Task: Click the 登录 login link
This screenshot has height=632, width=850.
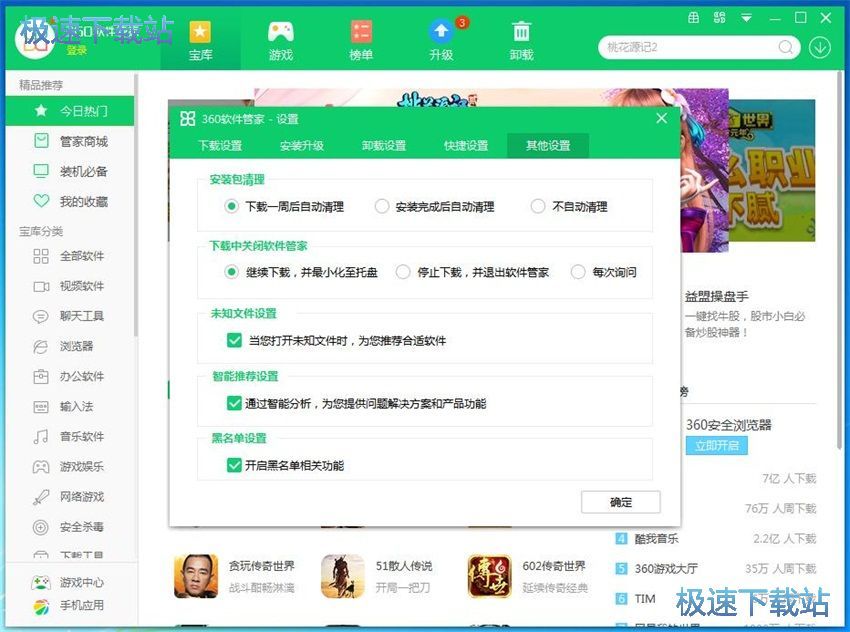Action: point(76,50)
